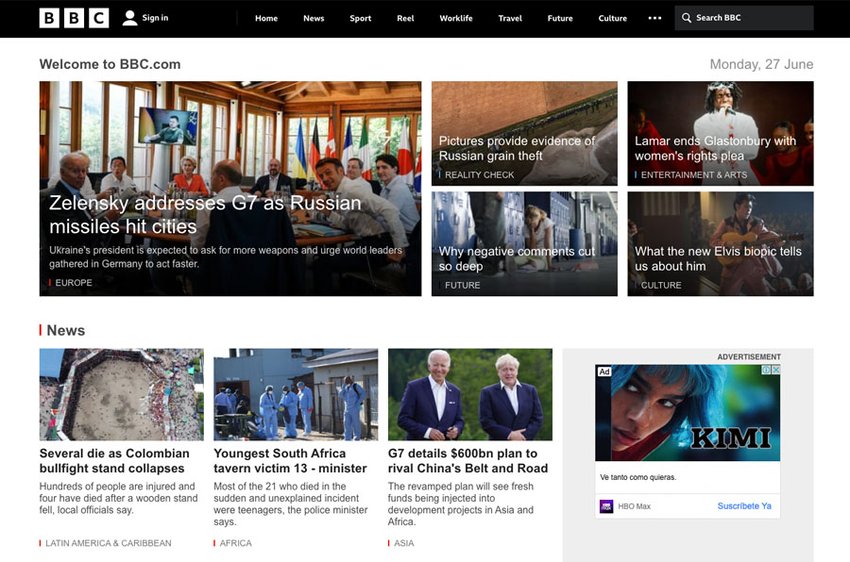850x562 pixels.
Task: Click 'Hundreds of people are injured' summary
Action: pos(119,498)
